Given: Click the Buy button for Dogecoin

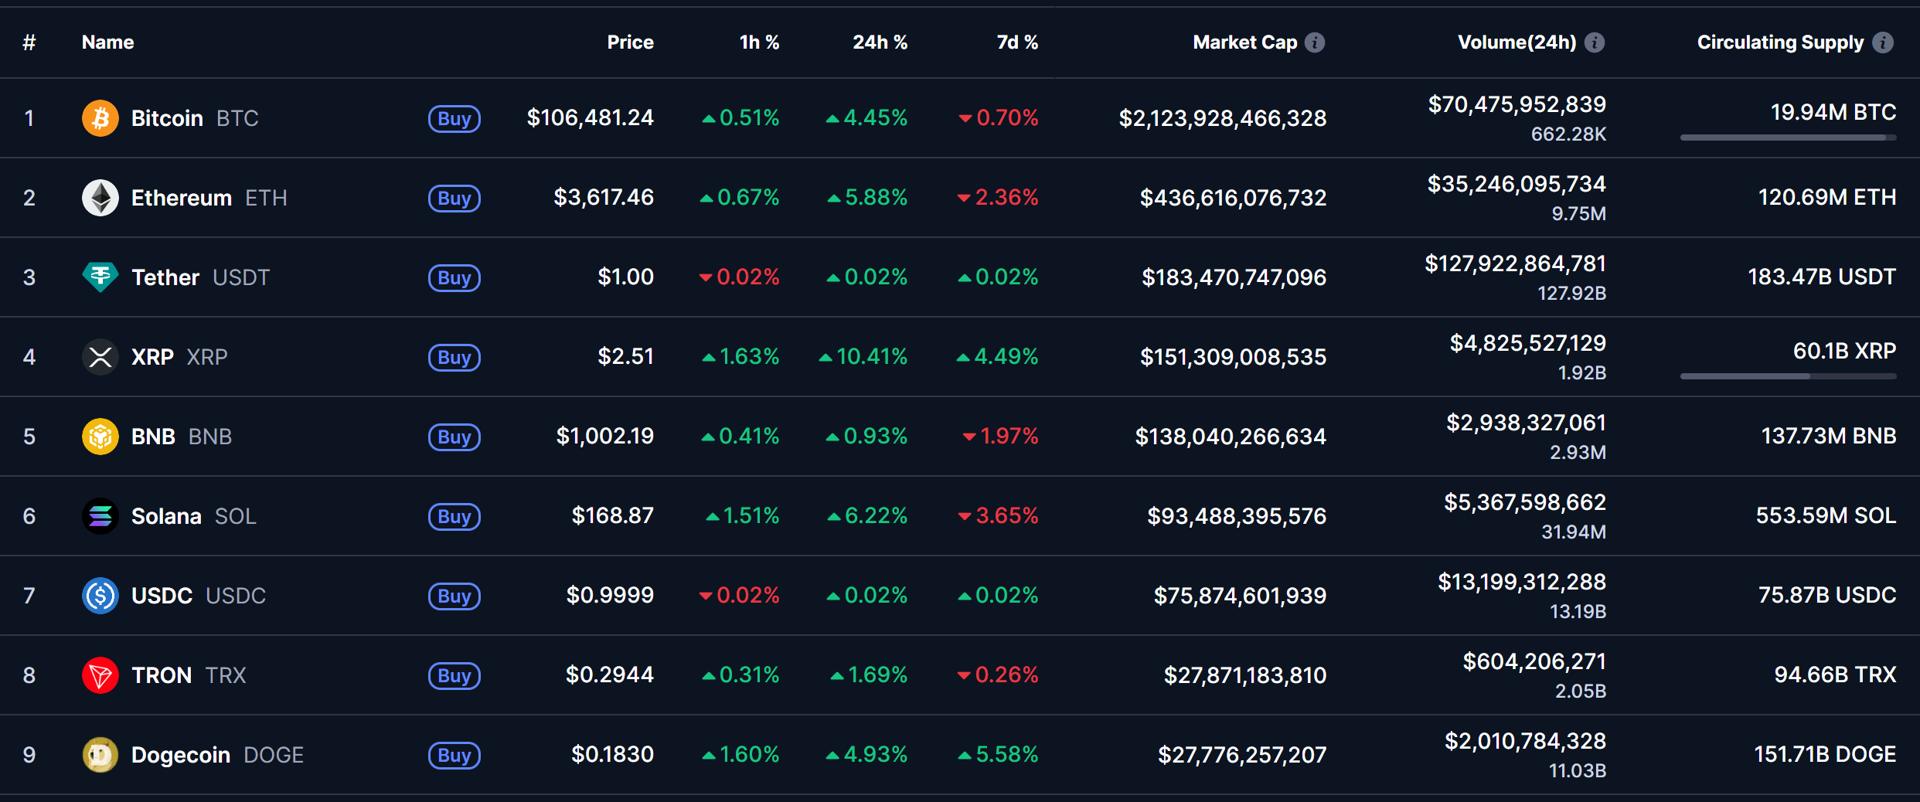Looking at the screenshot, I should click(x=455, y=756).
